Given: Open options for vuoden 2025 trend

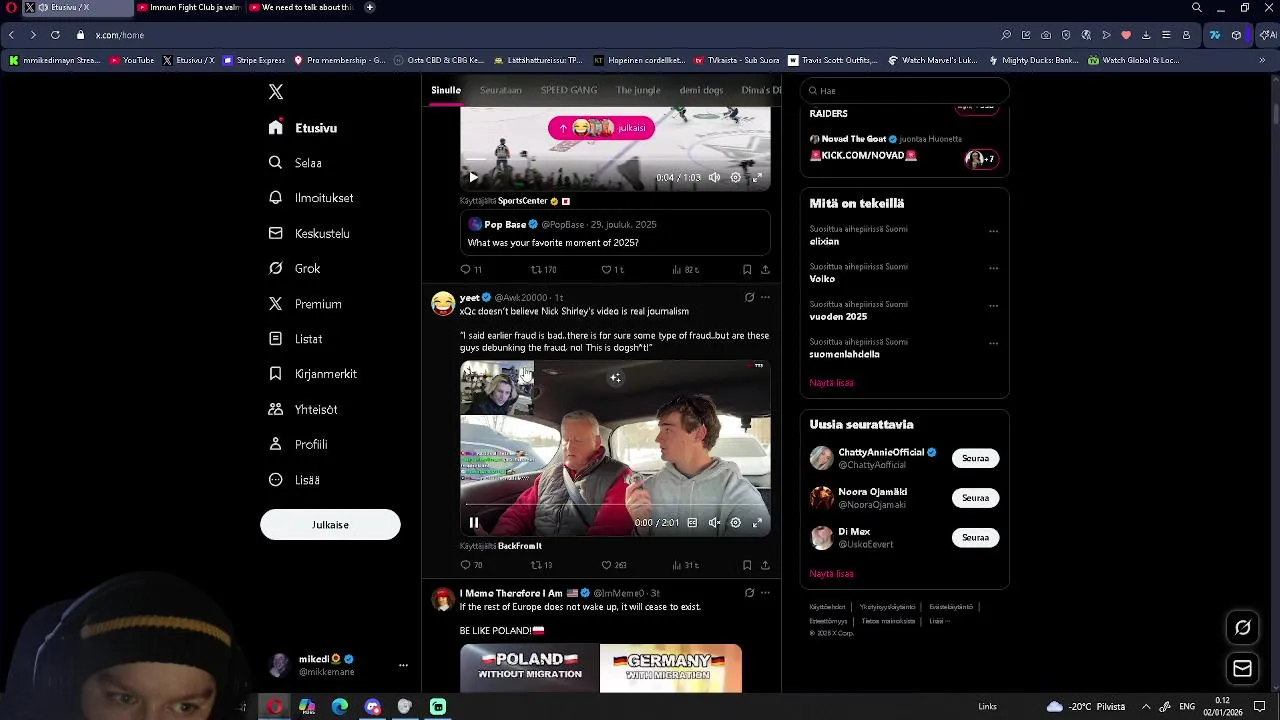Looking at the screenshot, I should click(993, 306).
